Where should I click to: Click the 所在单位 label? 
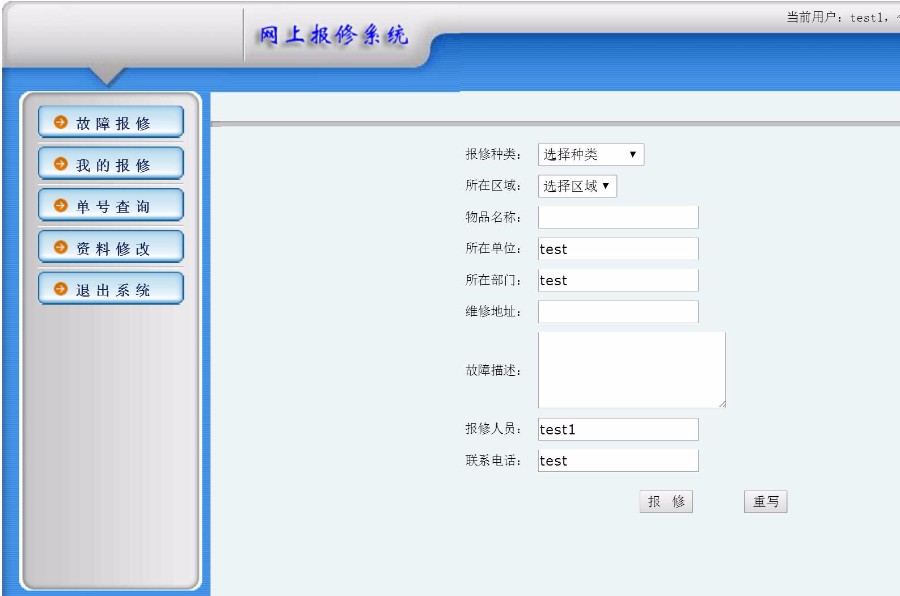(x=493, y=248)
